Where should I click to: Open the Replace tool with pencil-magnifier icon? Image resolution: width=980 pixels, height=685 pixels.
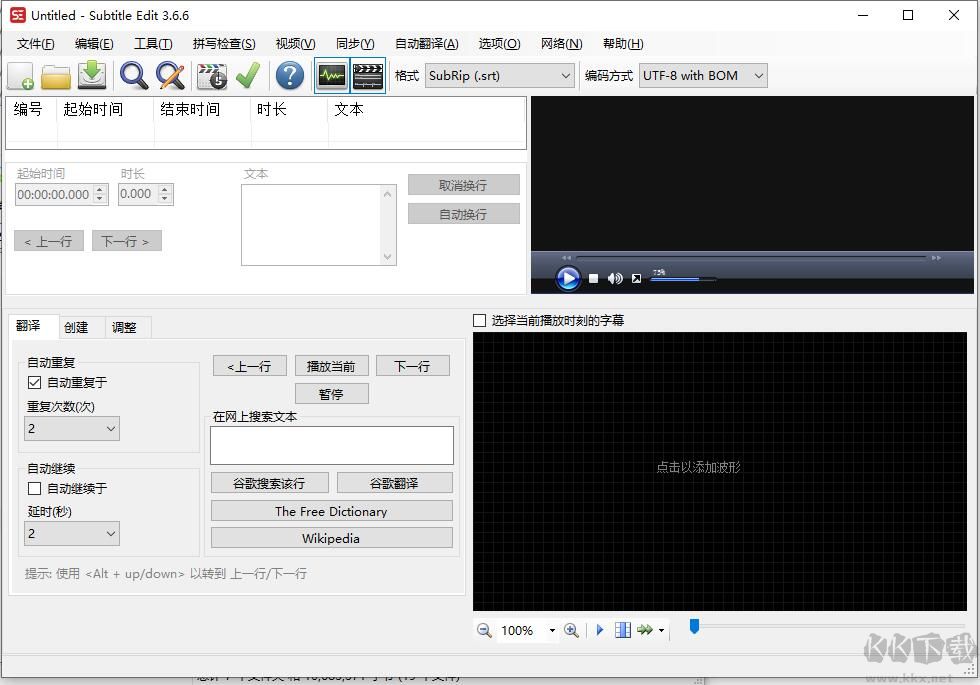coord(170,75)
